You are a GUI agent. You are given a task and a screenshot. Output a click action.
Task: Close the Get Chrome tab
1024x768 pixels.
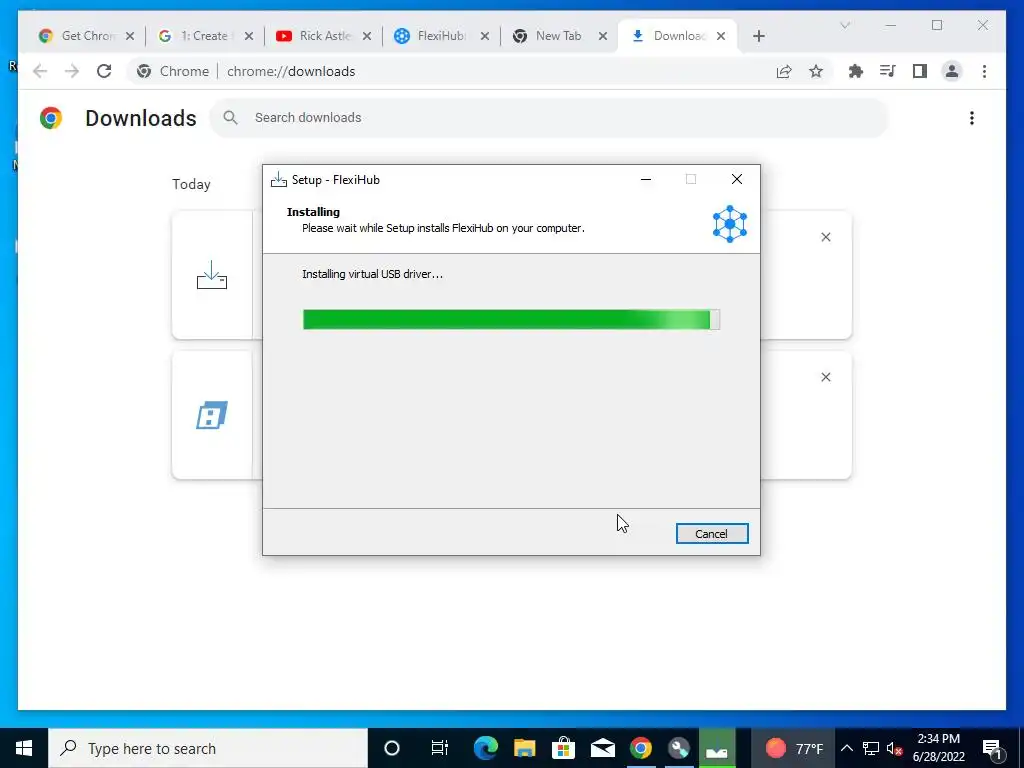[130, 37]
